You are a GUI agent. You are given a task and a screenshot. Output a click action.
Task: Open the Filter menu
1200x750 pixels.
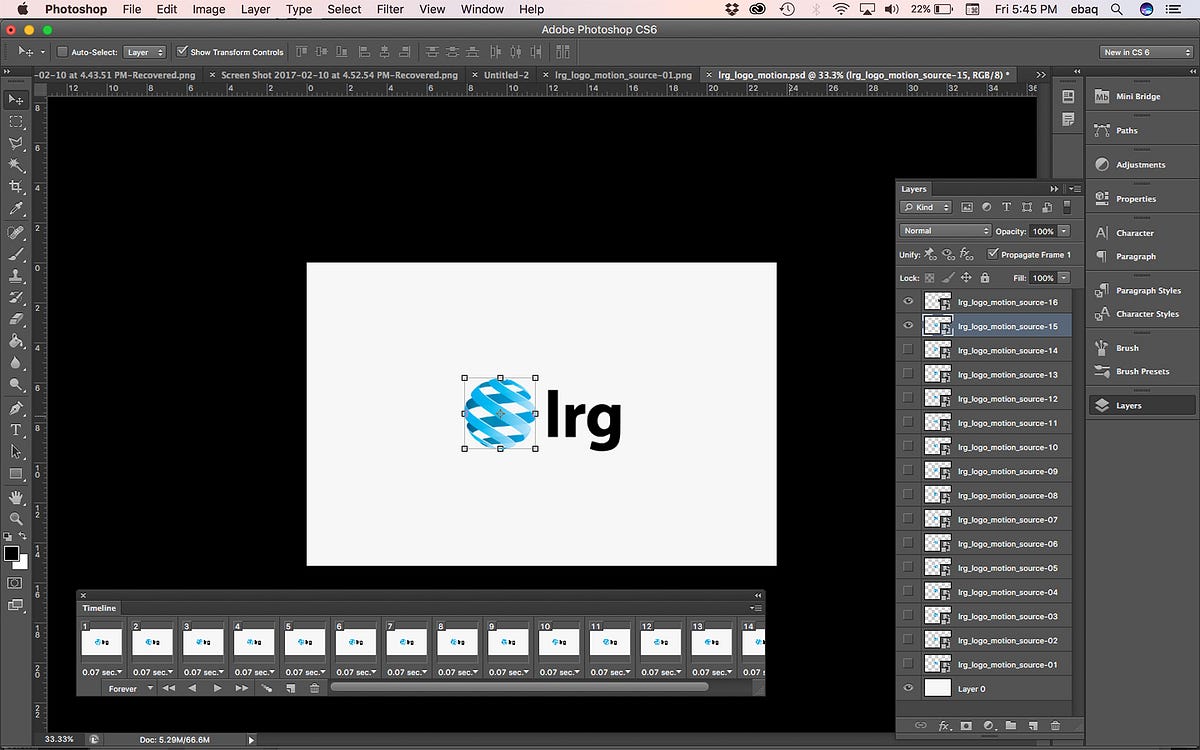click(x=390, y=9)
